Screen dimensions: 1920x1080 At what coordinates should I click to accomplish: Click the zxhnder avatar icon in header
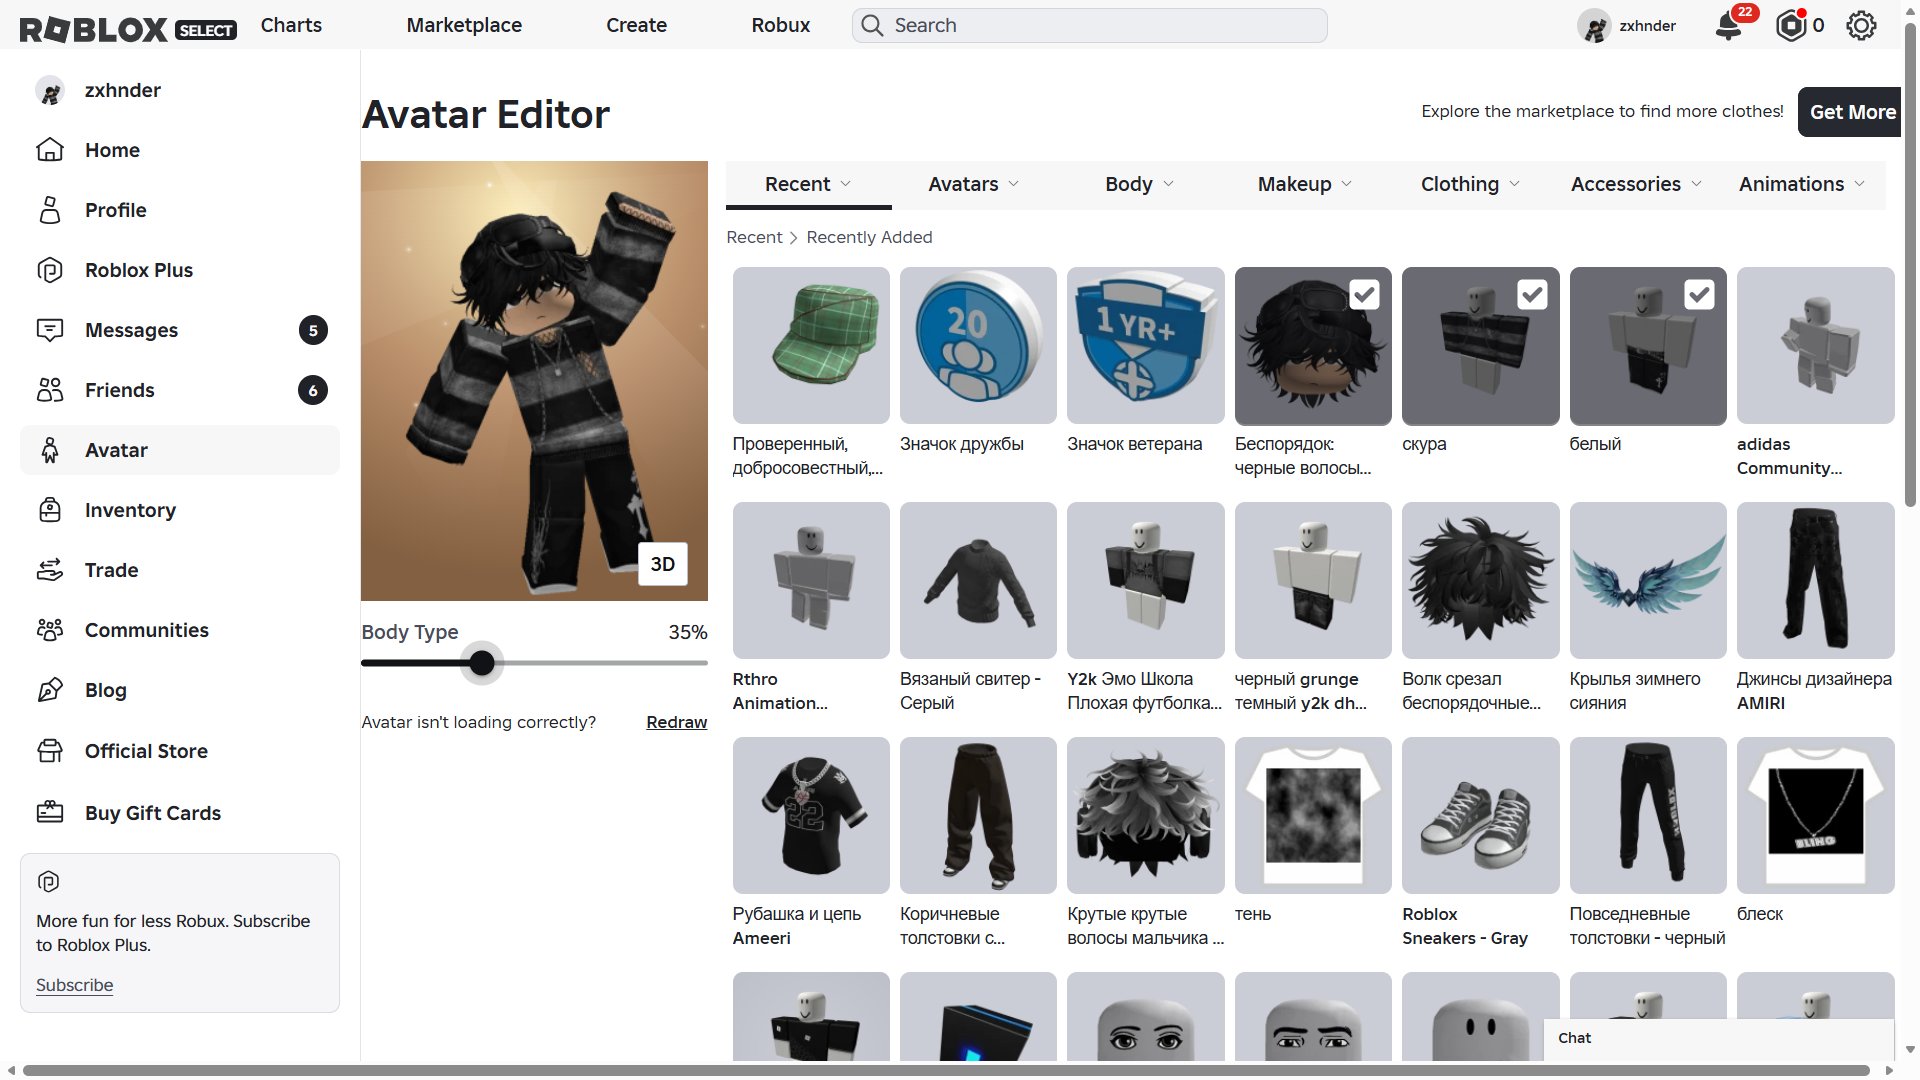[1594, 26]
